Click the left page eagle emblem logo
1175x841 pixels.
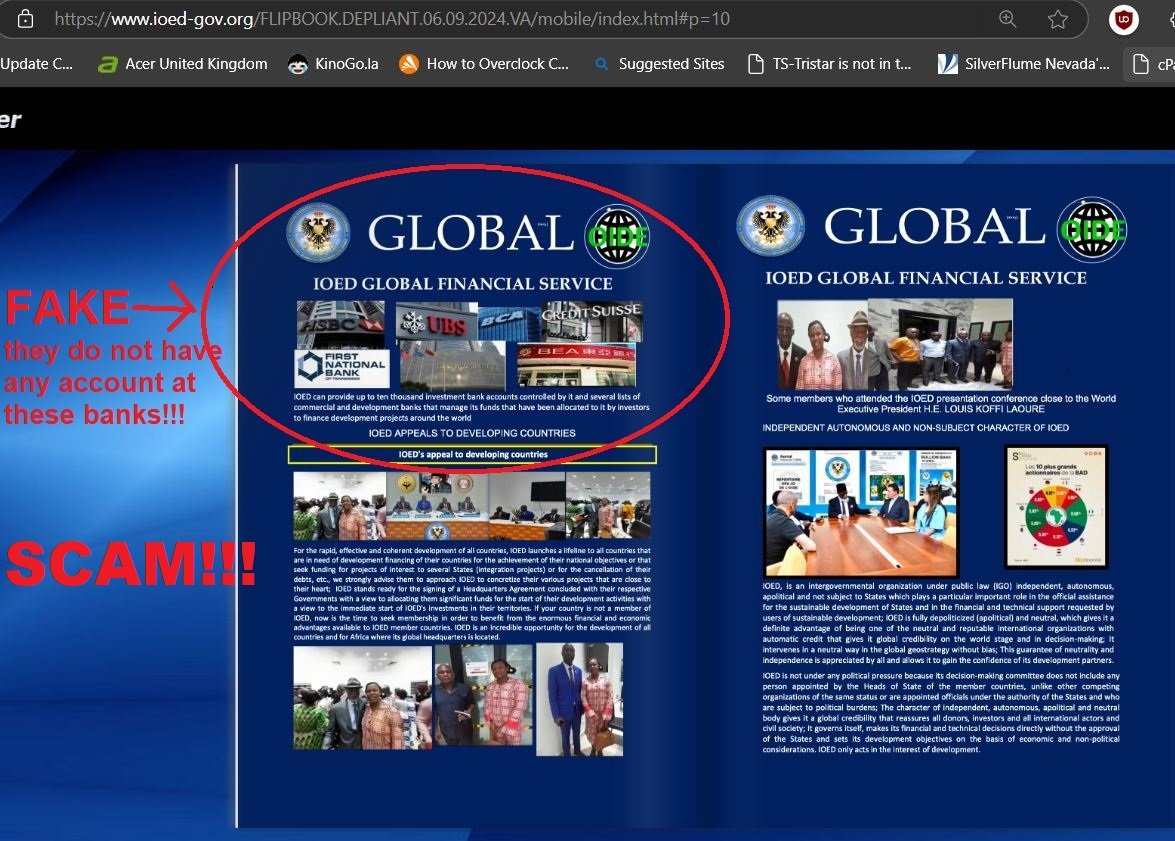318,232
